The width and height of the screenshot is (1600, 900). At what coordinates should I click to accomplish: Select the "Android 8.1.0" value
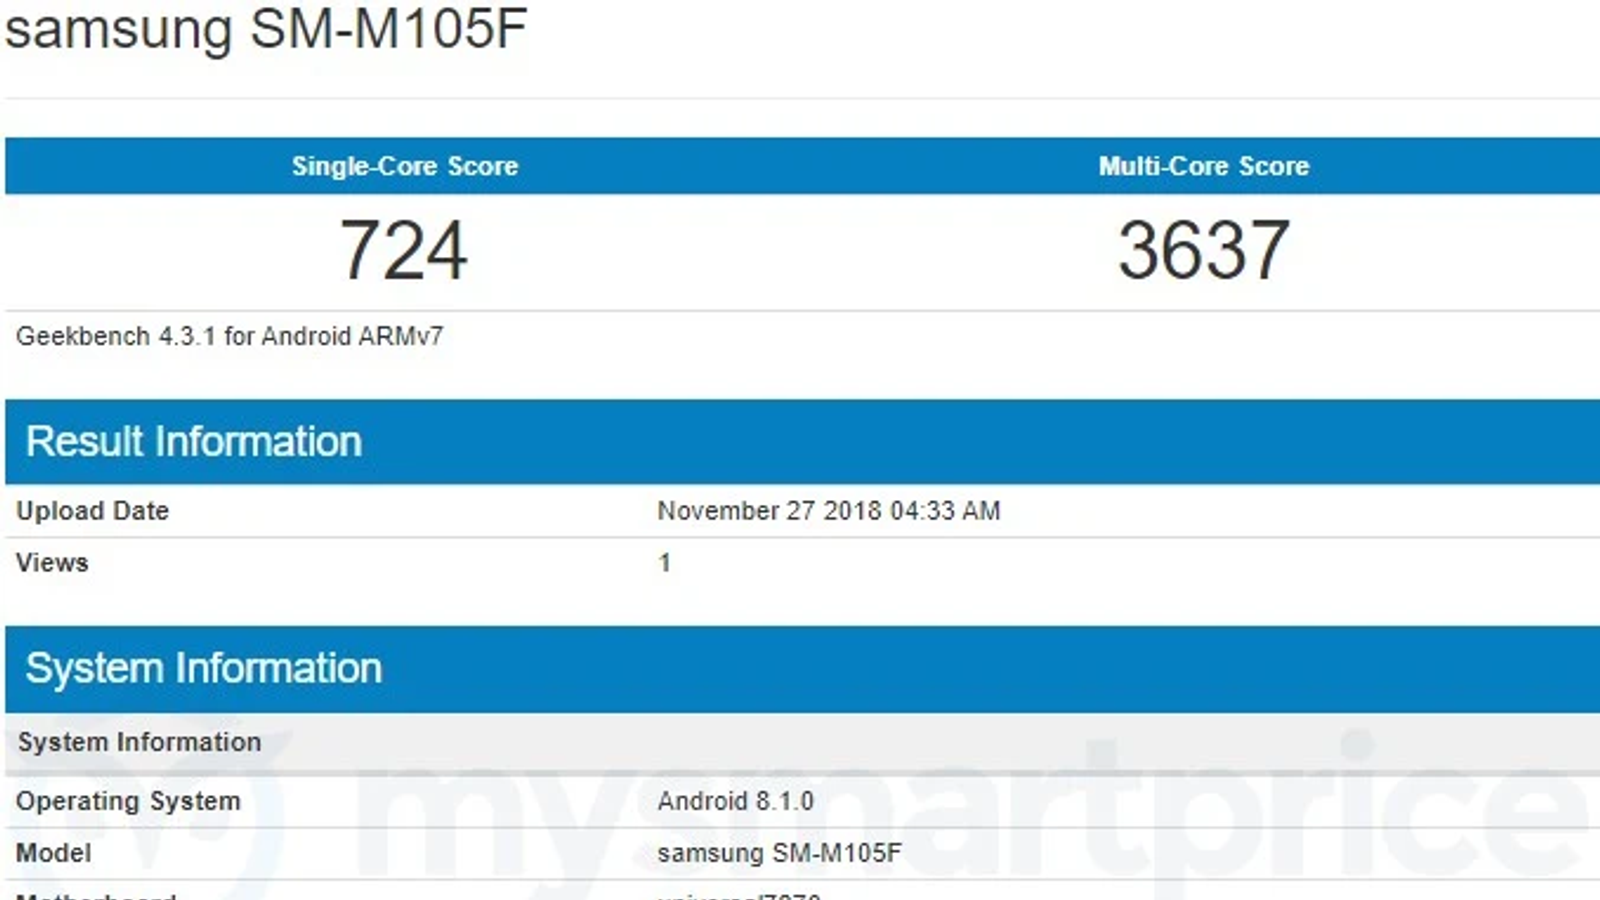736,801
